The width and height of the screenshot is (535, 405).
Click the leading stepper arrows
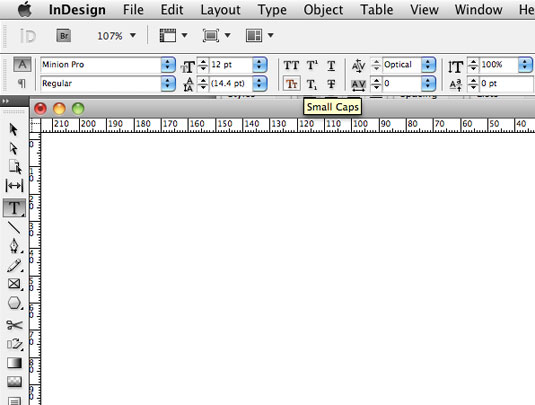coord(203,84)
